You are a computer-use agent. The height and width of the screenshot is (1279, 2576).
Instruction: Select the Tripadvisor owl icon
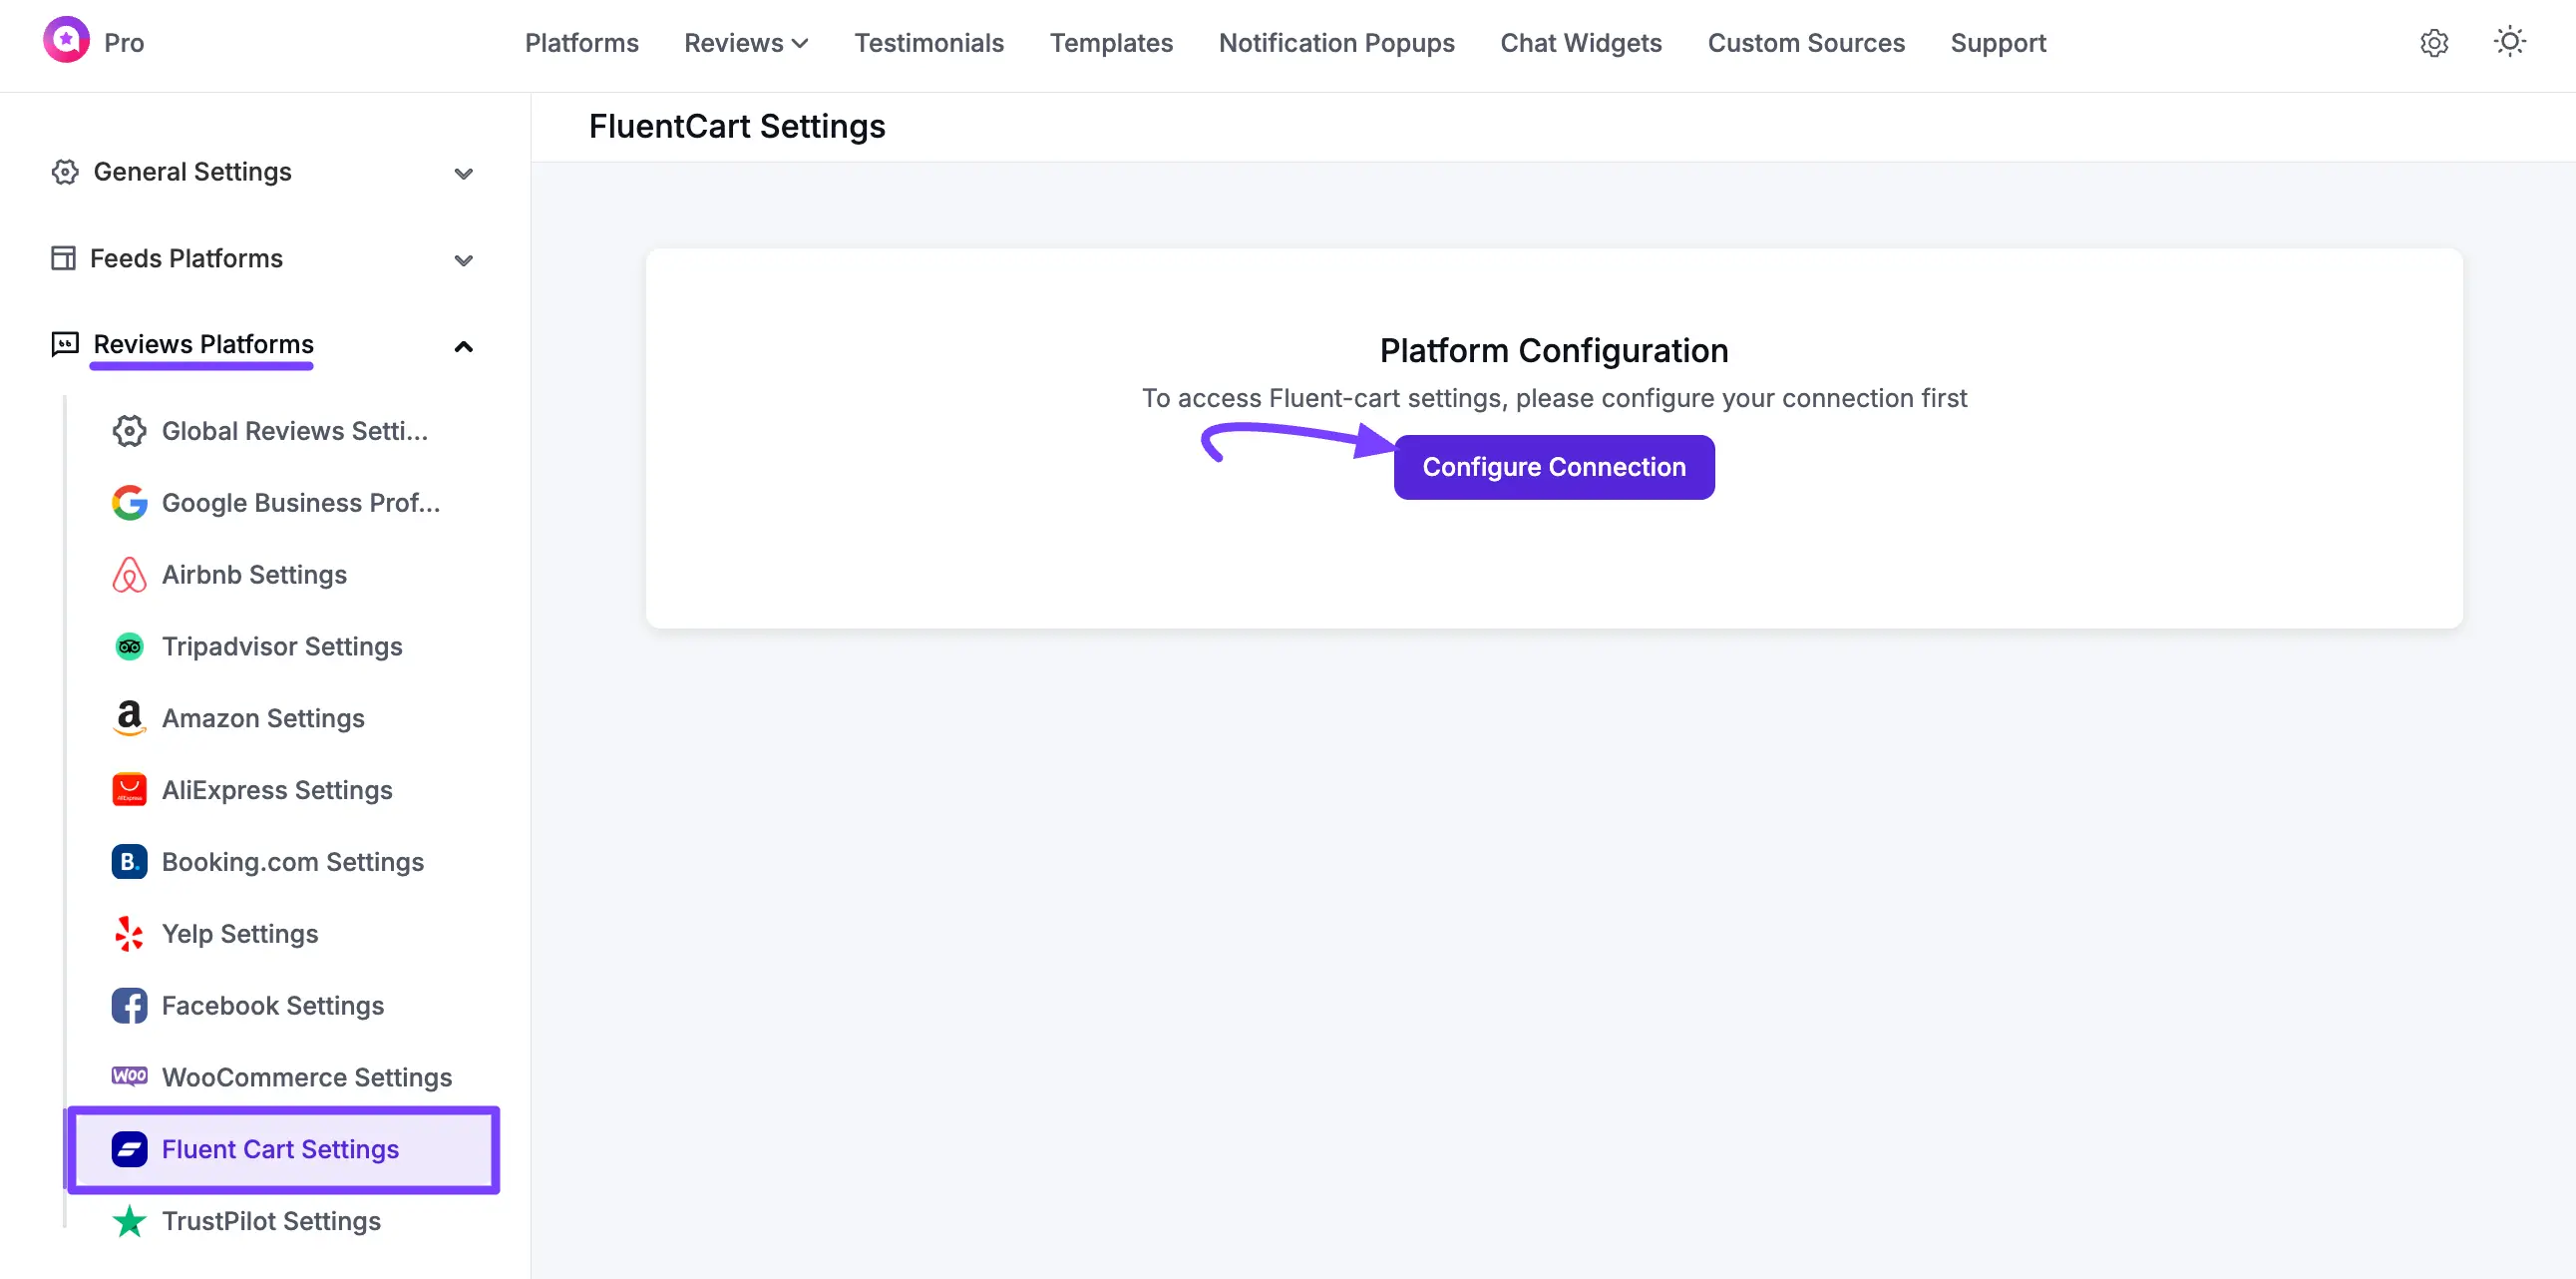pos(129,646)
